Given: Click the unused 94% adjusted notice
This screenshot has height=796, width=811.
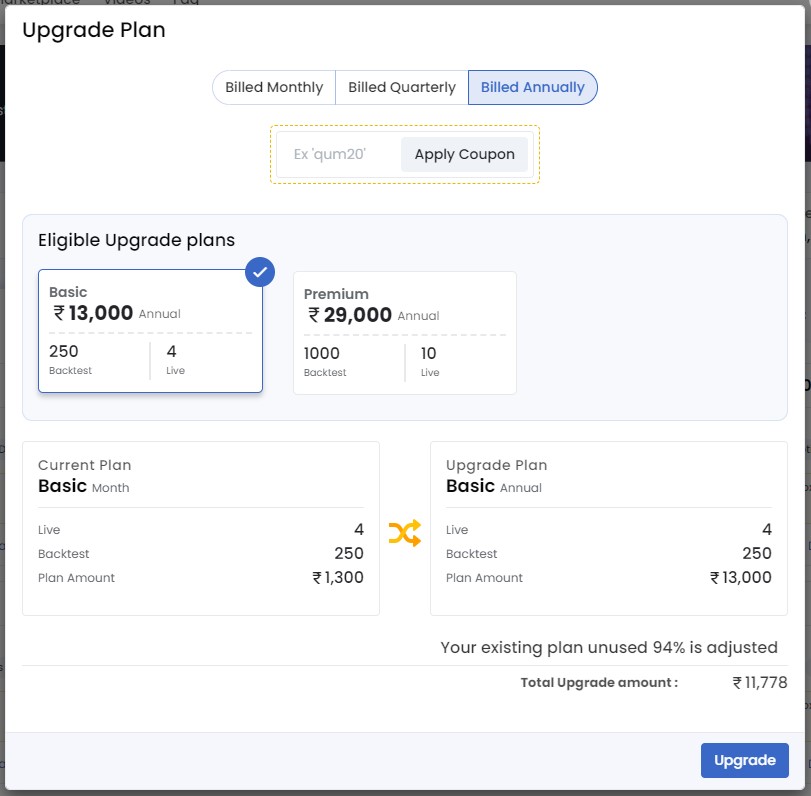Looking at the screenshot, I should click(608, 647).
